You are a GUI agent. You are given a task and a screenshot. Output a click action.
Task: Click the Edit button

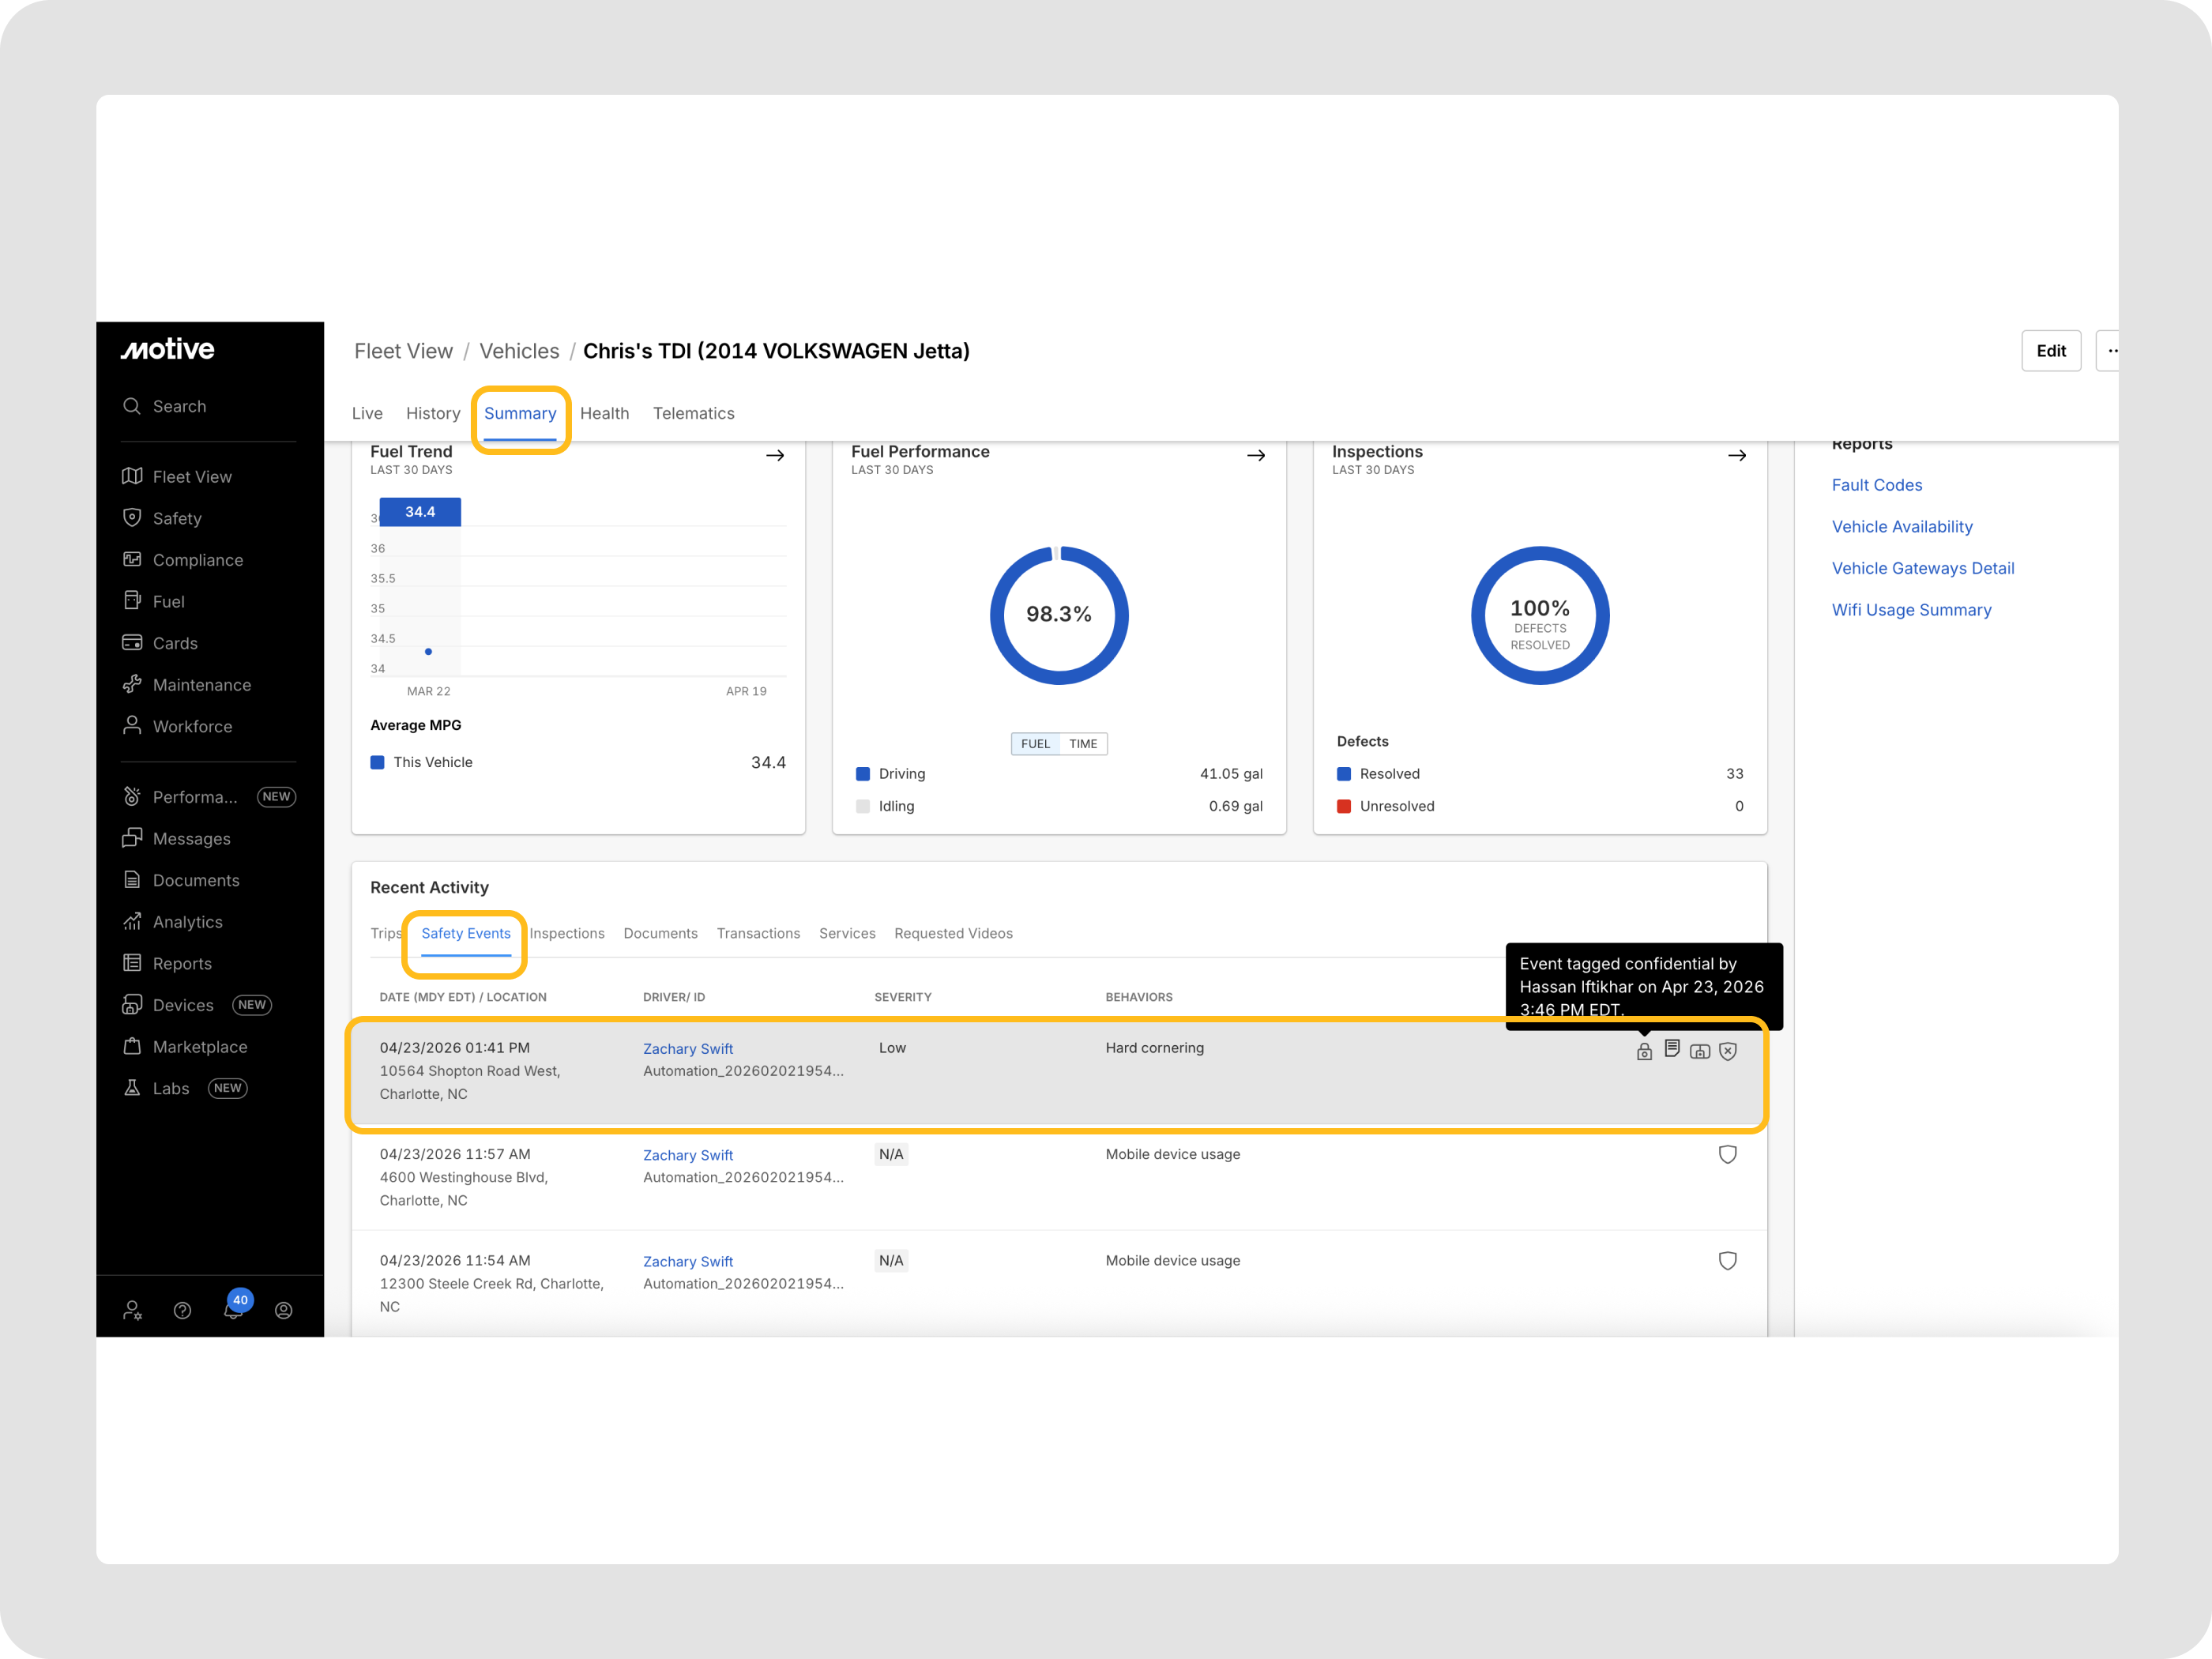[2050, 351]
